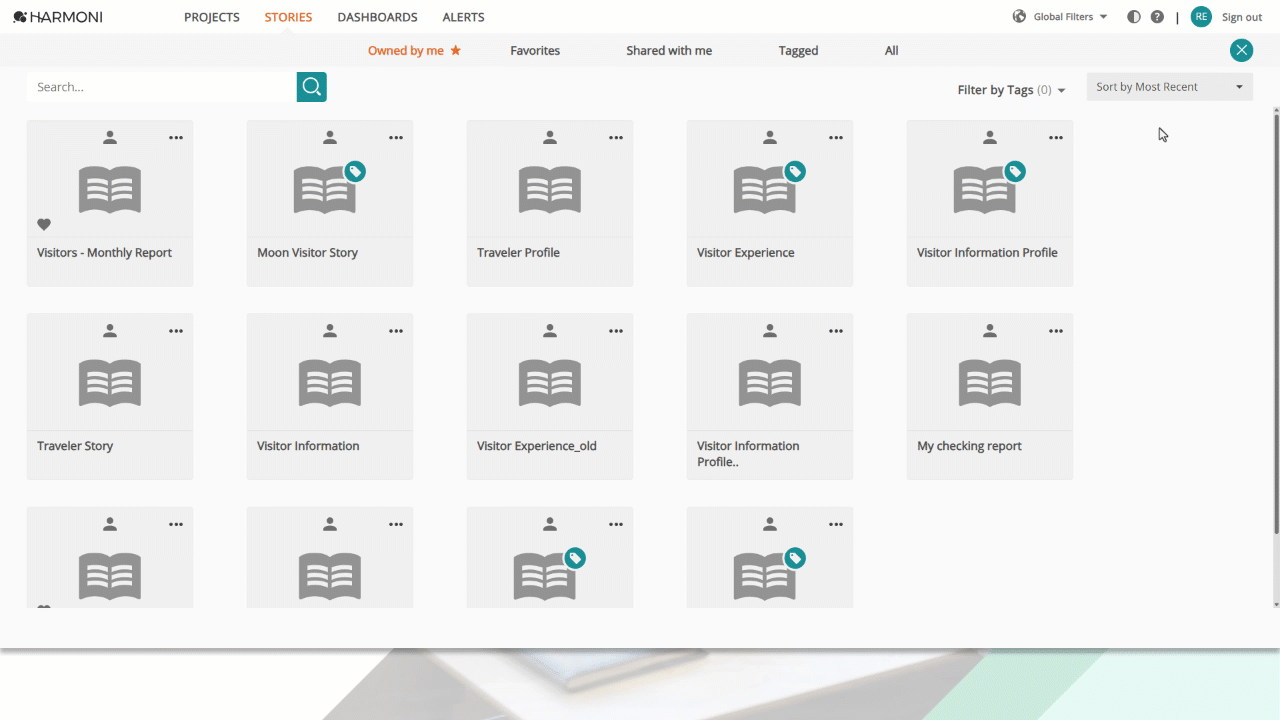
Task: Open the three-dot menu on Moon Visitor Story card
Action: click(396, 137)
